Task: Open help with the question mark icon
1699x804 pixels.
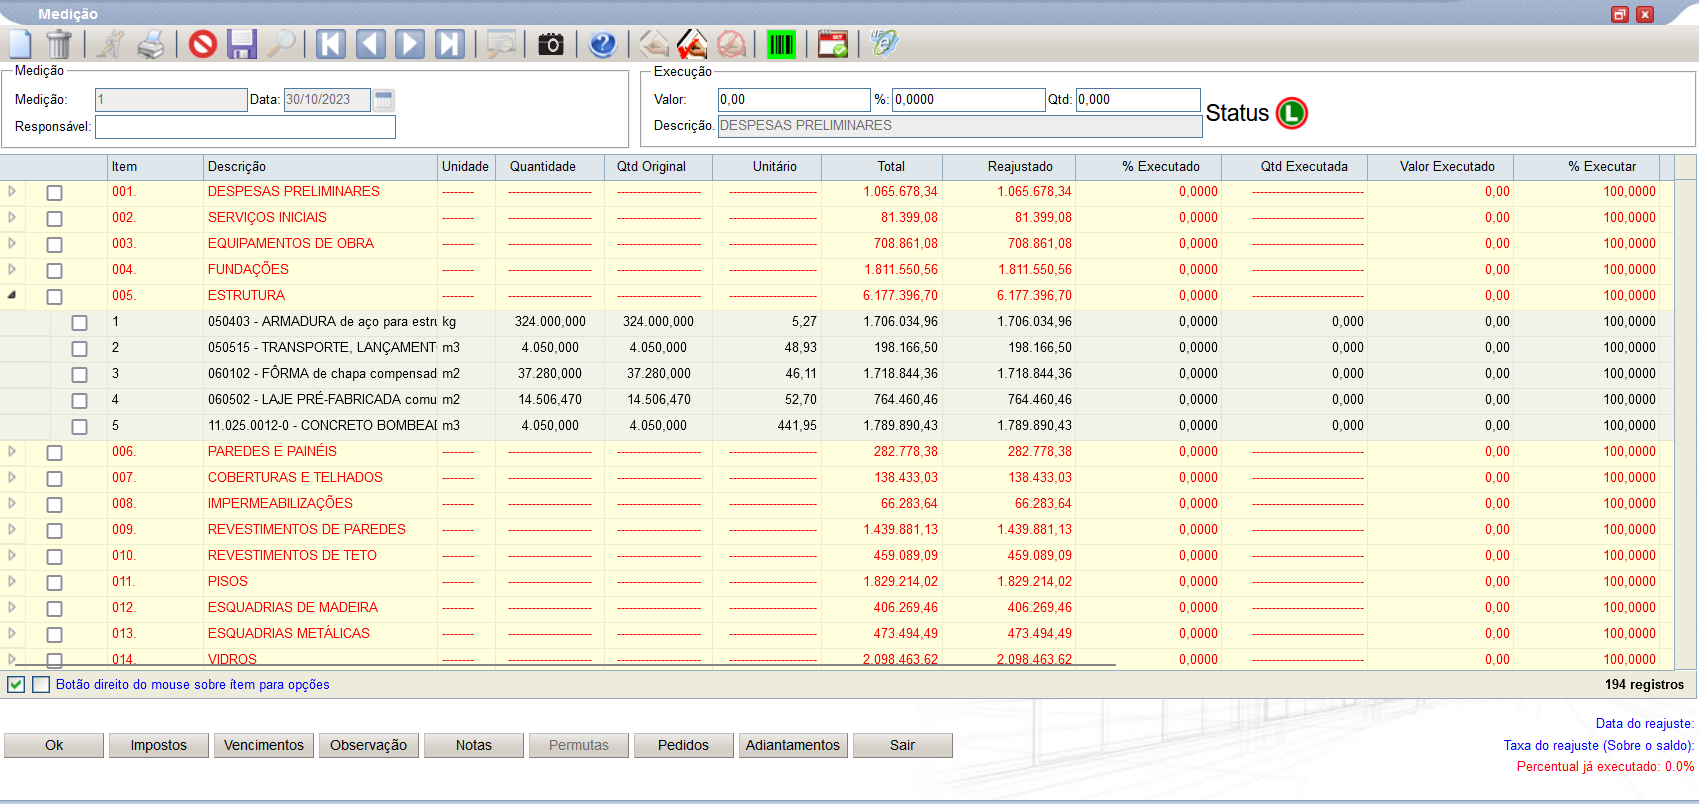Action: click(x=602, y=44)
